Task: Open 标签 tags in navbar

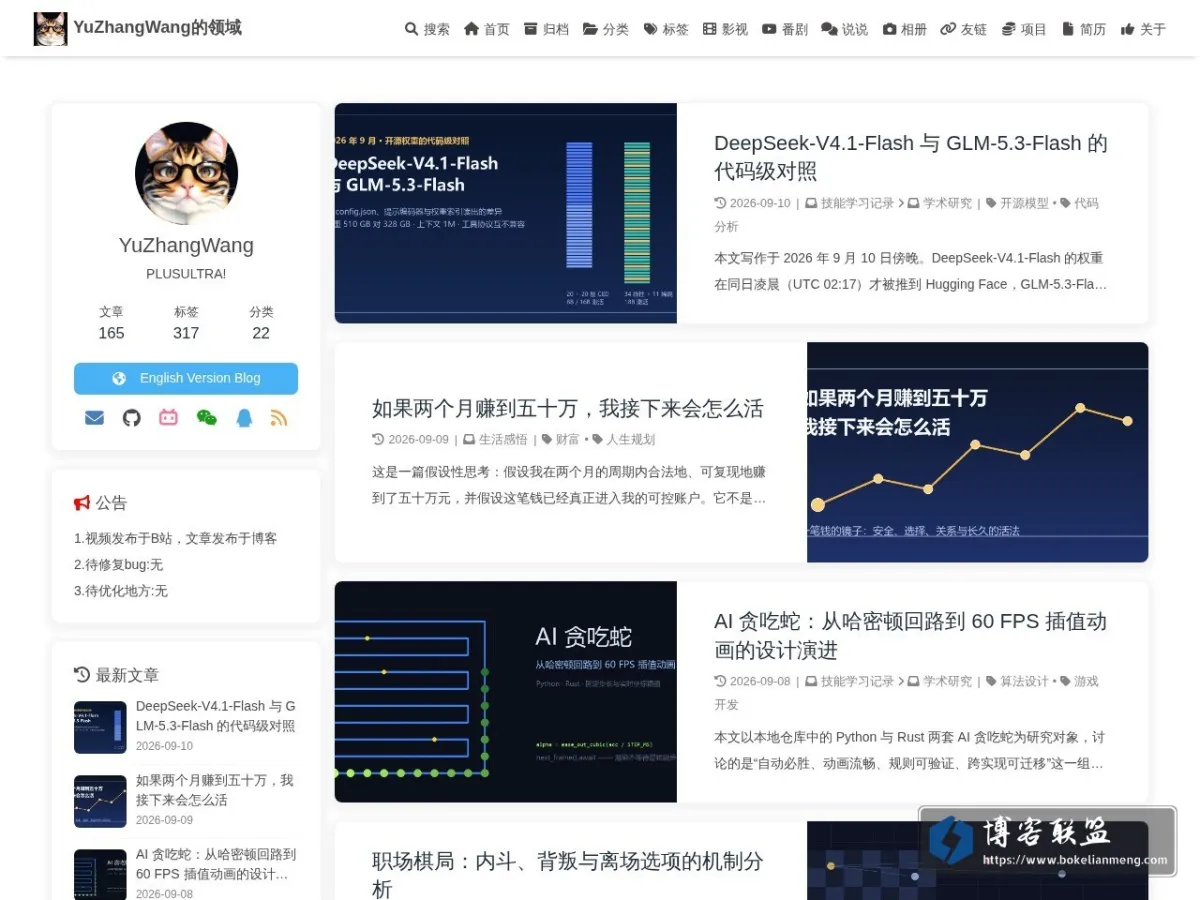Action: click(666, 29)
